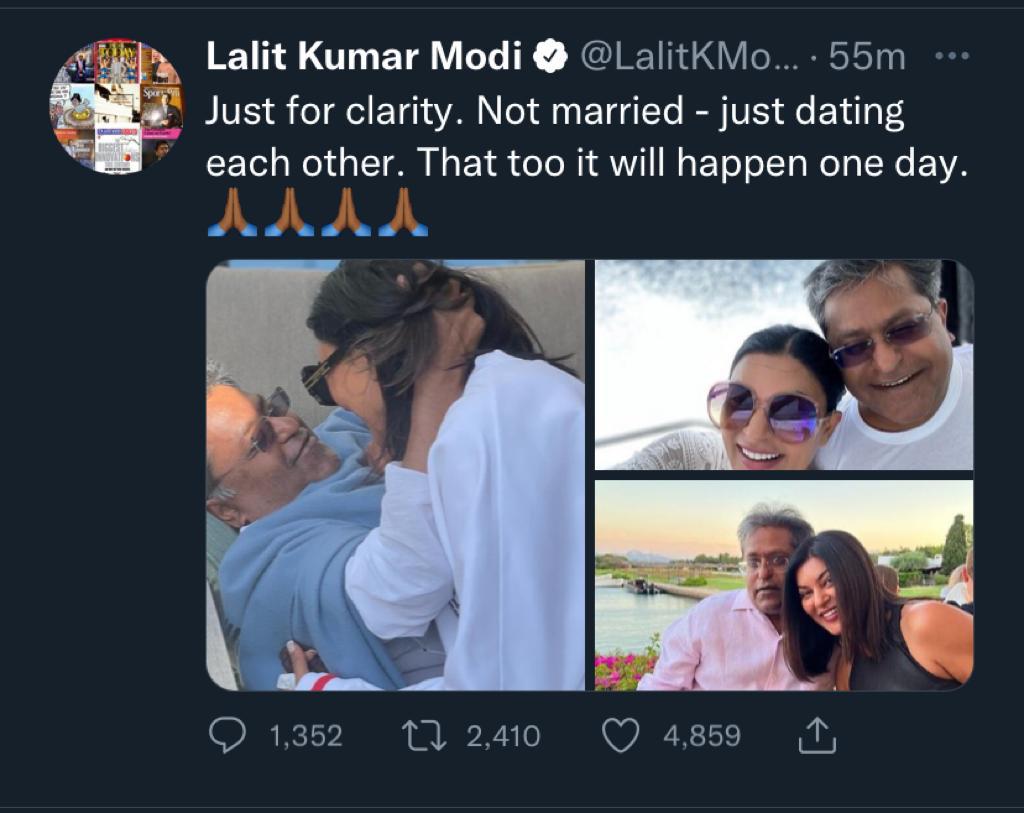Open the 55m timestamp link

tap(867, 58)
